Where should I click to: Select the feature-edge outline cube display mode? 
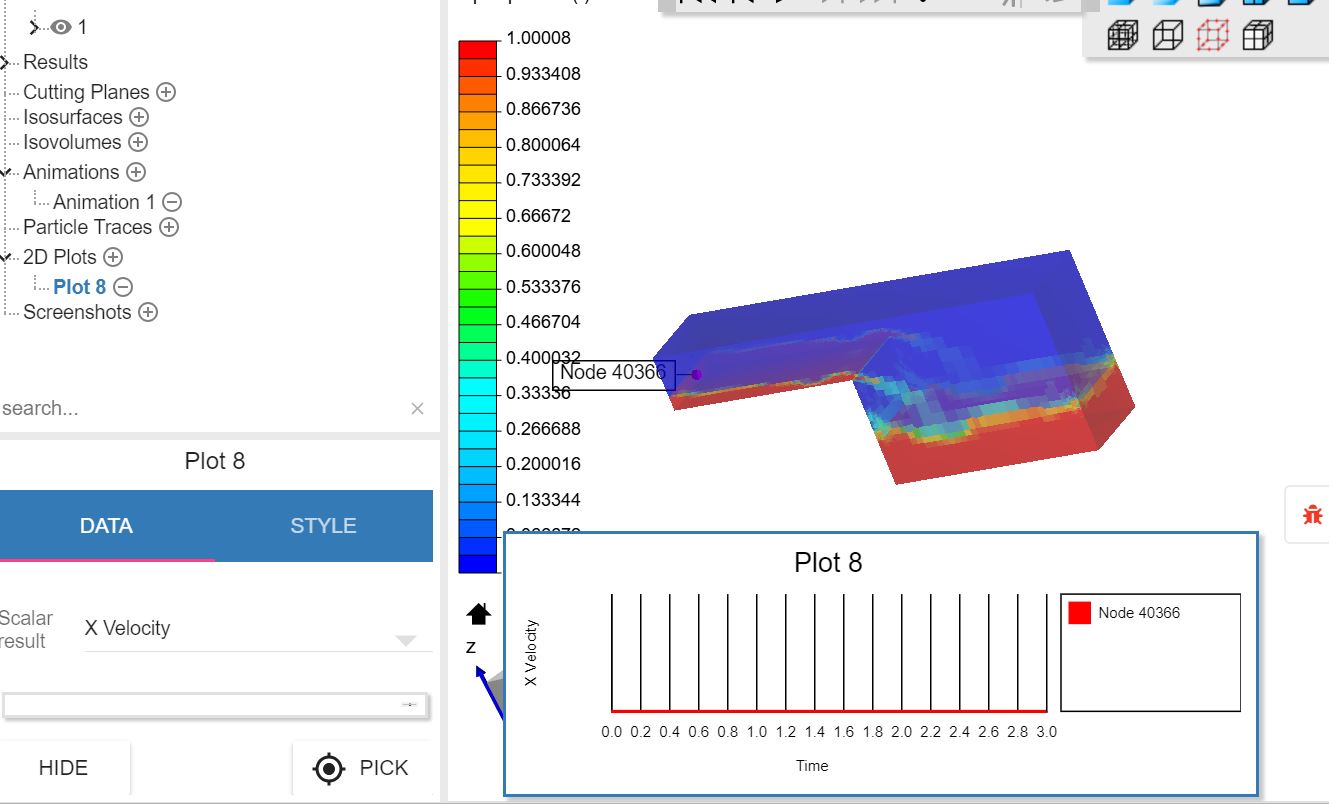pyautogui.click(x=1167, y=34)
